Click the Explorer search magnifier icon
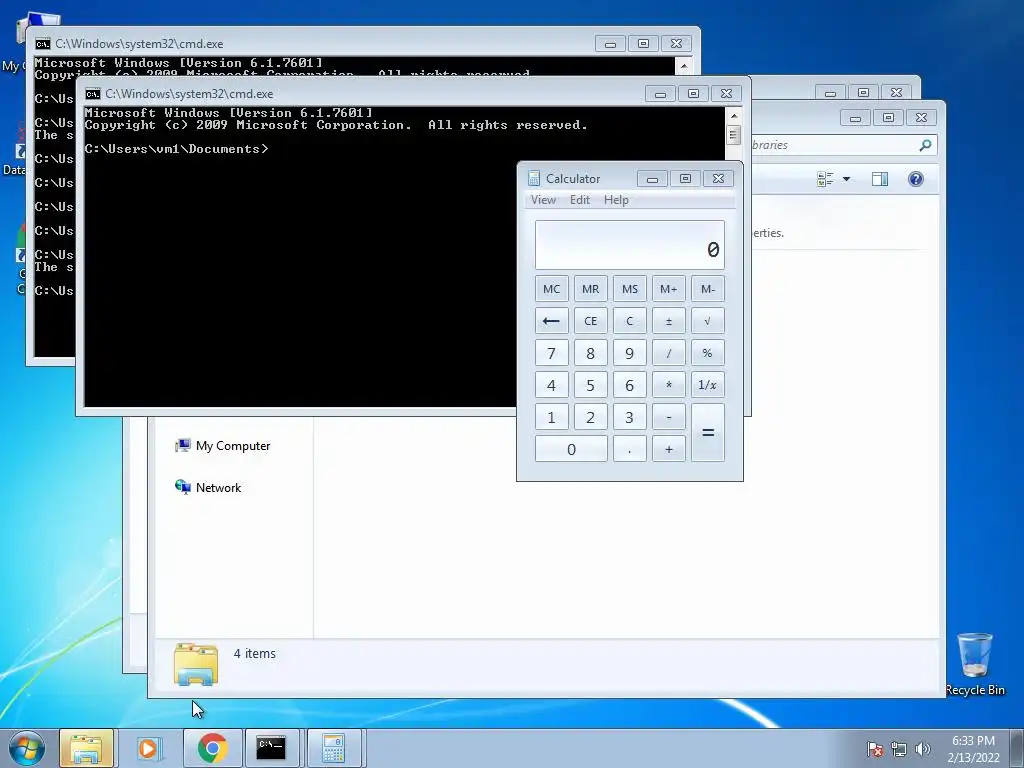 click(925, 145)
